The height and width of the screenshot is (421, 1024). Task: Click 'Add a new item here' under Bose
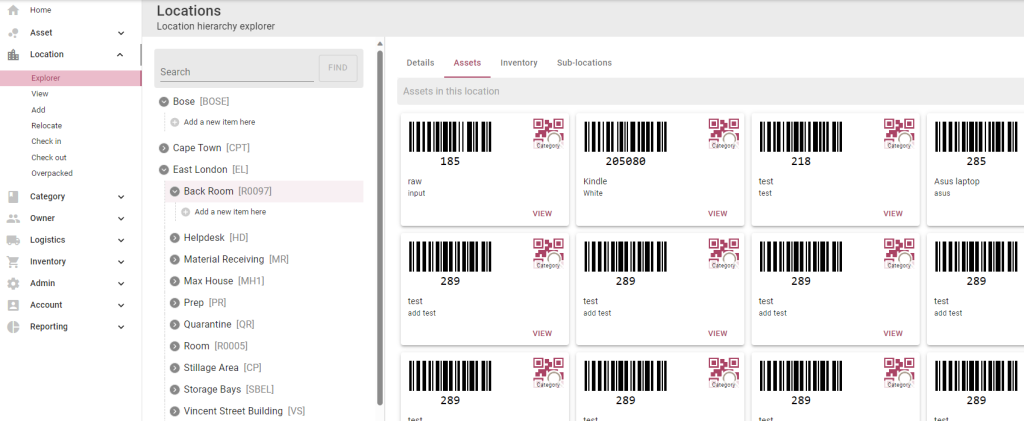[219, 122]
